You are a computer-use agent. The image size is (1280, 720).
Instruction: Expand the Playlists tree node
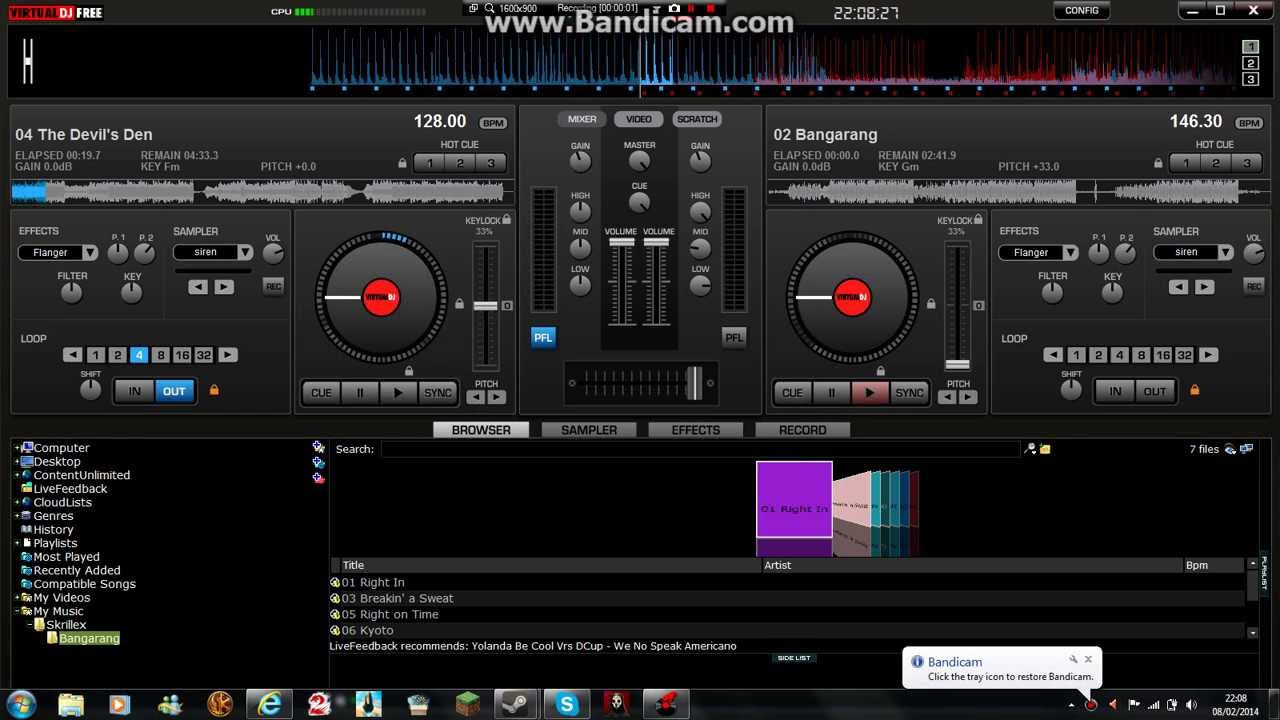tap(18, 543)
